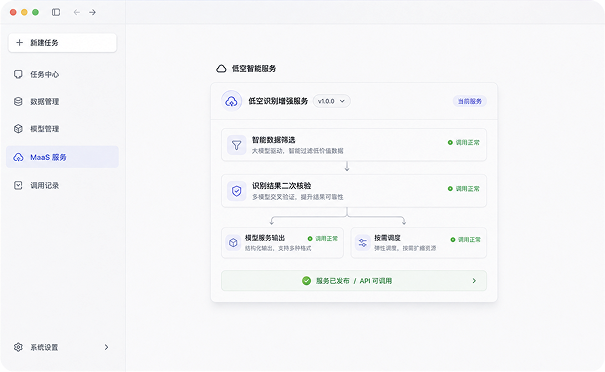Click the macOS green fullscreen button

click(35, 12)
